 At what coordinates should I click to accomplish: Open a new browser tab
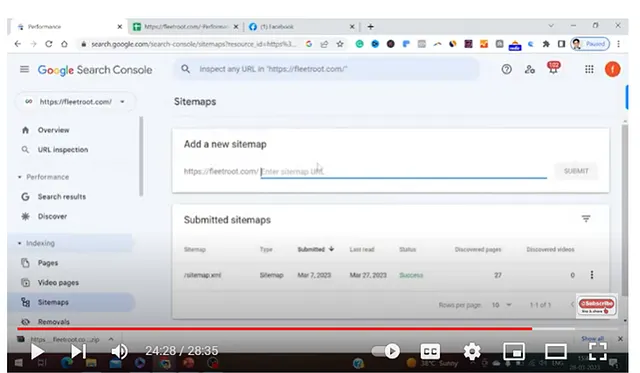(x=370, y=27)
